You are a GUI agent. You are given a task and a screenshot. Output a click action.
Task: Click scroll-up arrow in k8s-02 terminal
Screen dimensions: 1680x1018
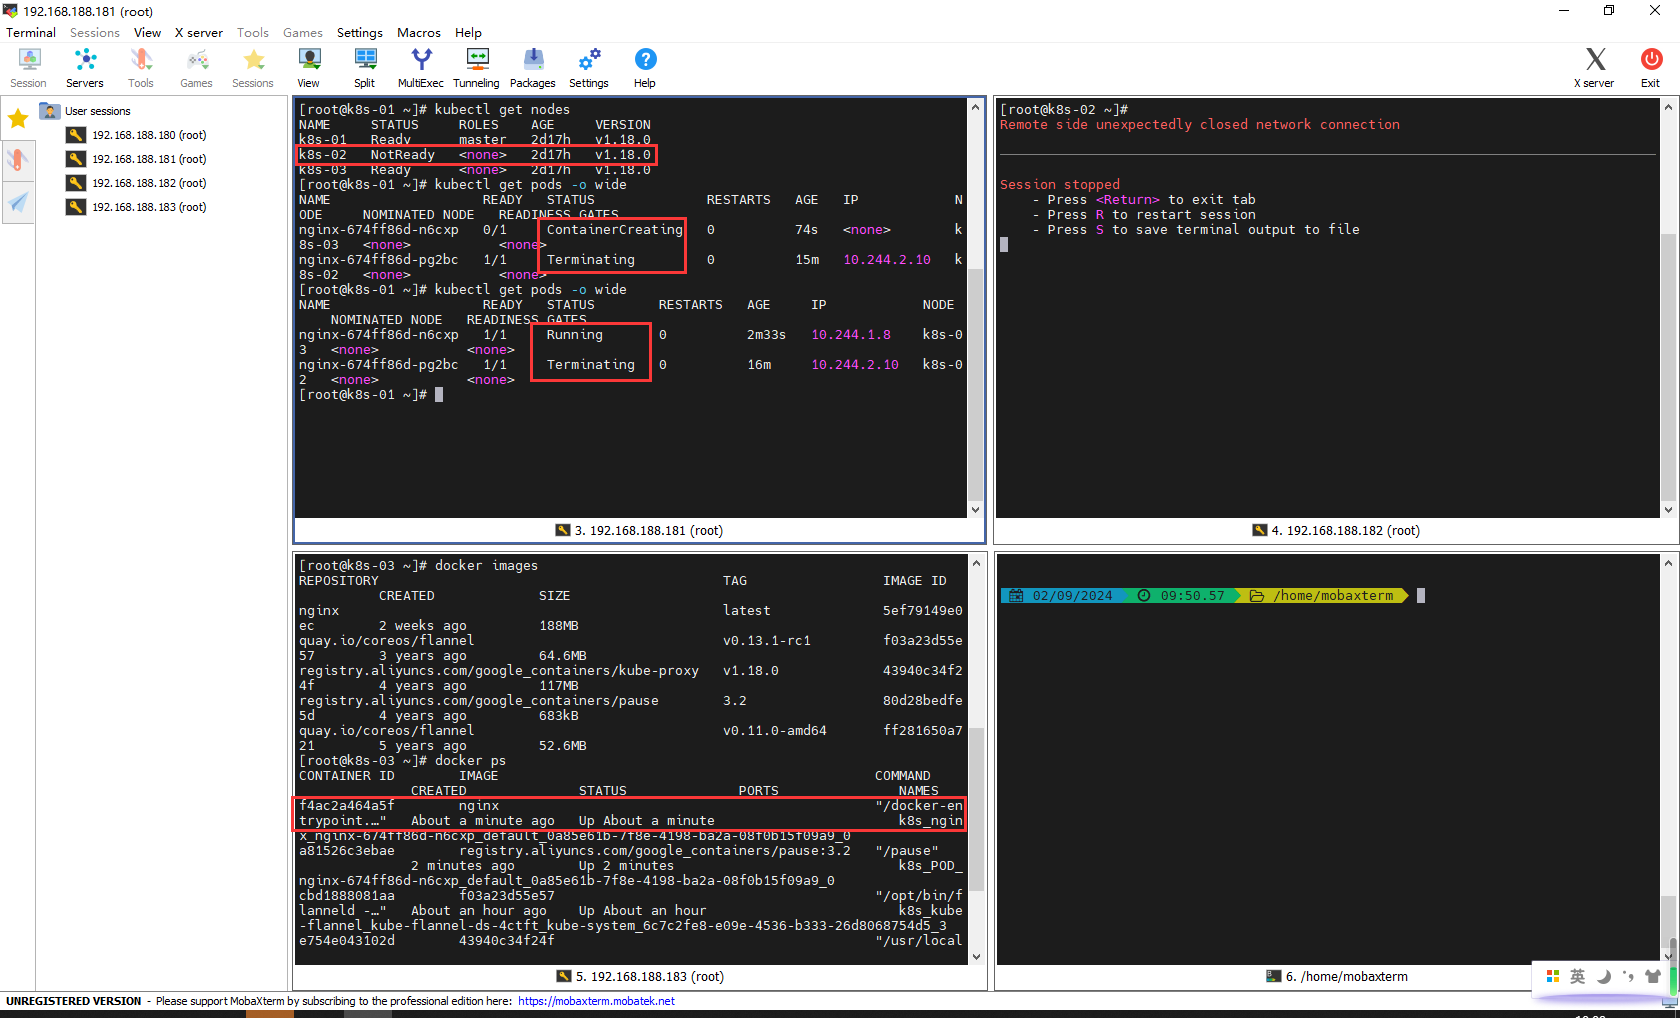click(x=1667, y=107)
